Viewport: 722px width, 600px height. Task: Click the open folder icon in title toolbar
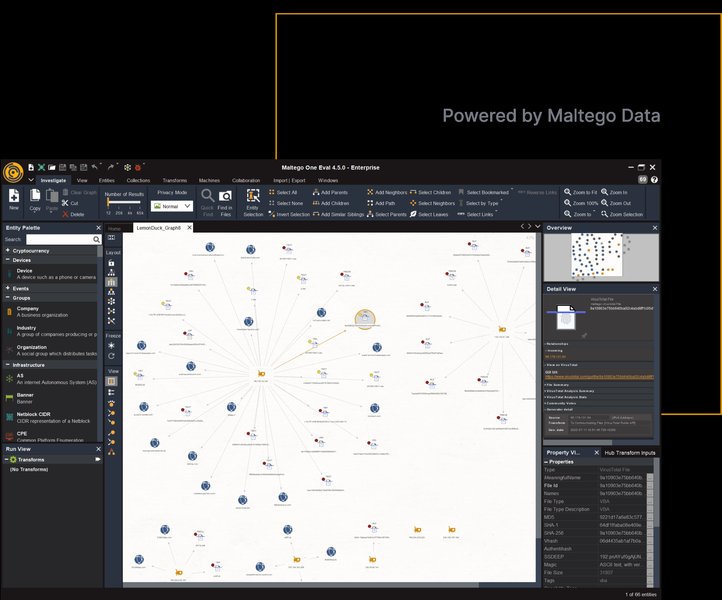coord(52,167)
